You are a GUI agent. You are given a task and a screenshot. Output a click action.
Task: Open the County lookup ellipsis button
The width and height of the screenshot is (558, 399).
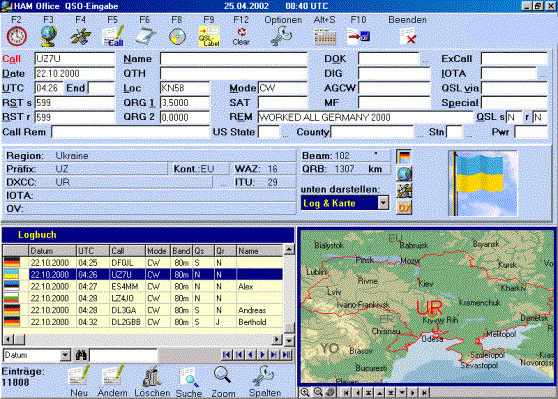(420, 133)
